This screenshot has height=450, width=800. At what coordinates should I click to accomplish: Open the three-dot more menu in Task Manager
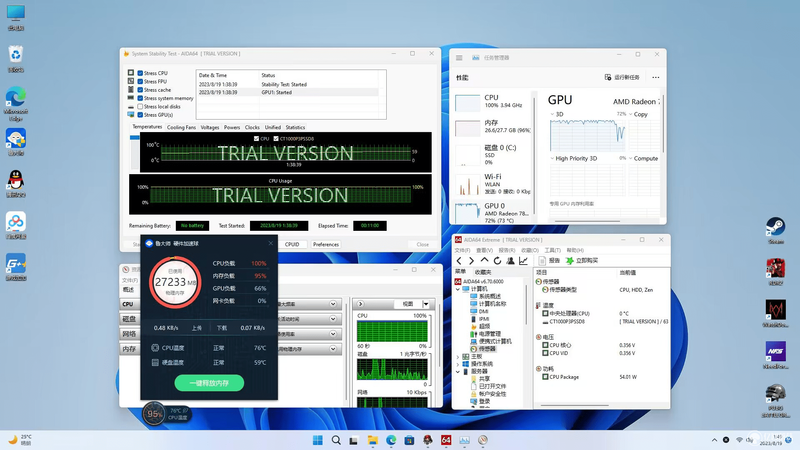click(x=656, y=77)
